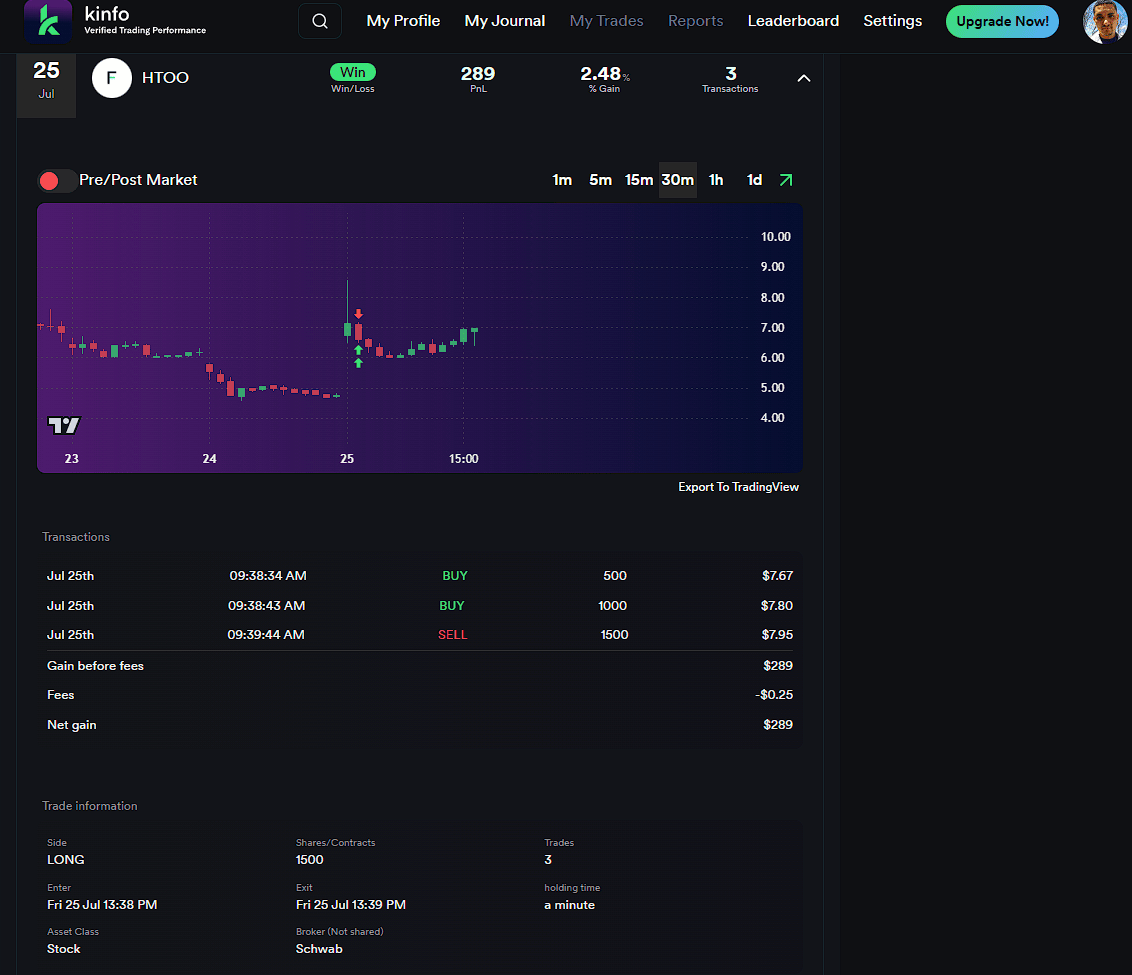Select the 1m chart timeframe
This screenshot has width=1132, height=975.
pos(562,180)
